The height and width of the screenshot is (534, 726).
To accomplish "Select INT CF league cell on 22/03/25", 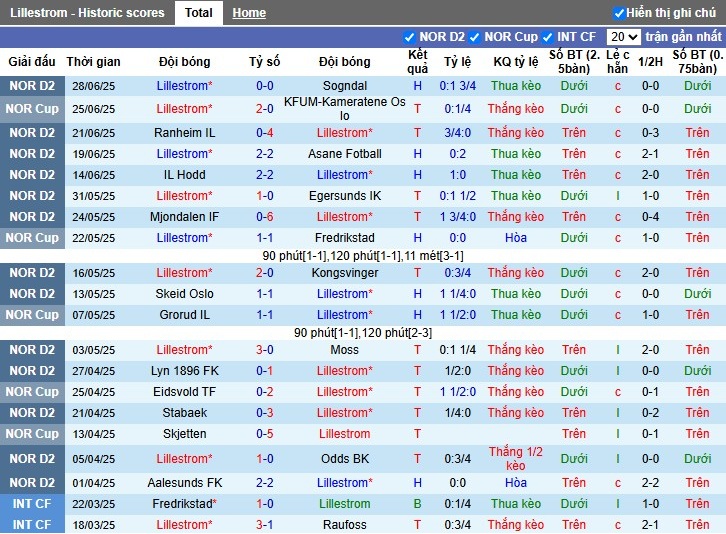I will (32, 504).
